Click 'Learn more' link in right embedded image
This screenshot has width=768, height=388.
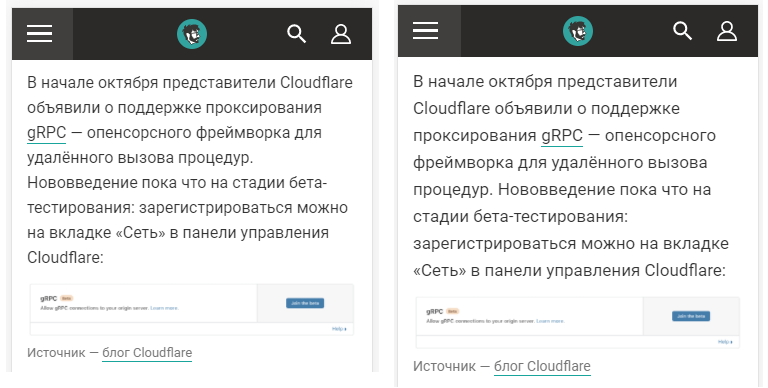click(x=550, y=321)
